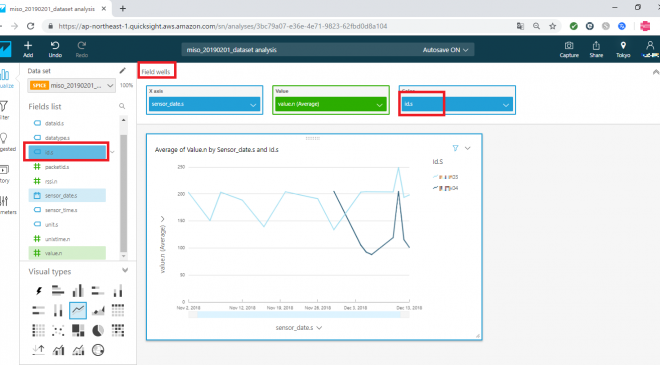Click the Field wells label
The image size is (660, 365).
[156, 72]
